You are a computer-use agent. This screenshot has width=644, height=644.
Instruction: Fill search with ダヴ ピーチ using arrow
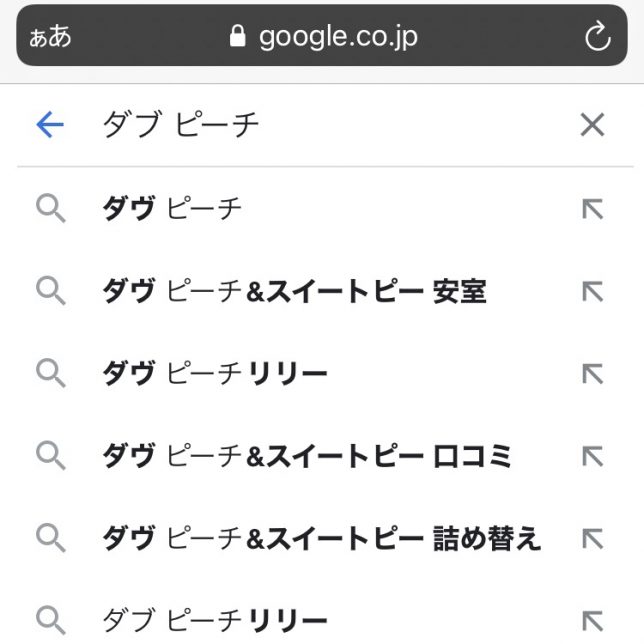pos(592,209)
